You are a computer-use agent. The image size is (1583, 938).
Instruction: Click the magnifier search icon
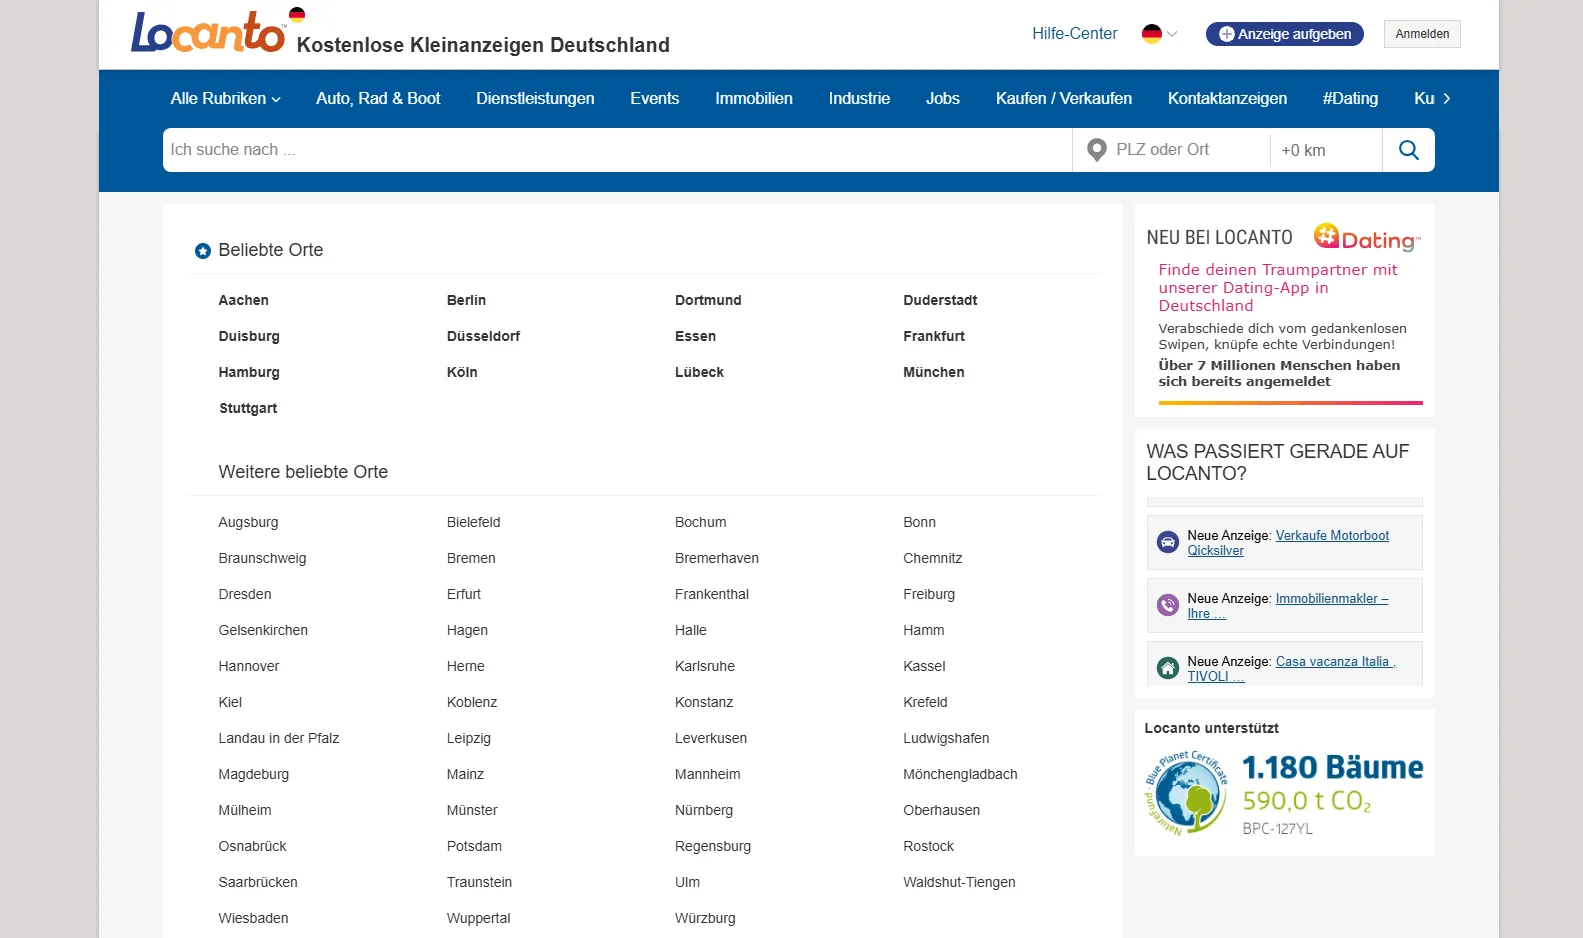pos(1408,150)
